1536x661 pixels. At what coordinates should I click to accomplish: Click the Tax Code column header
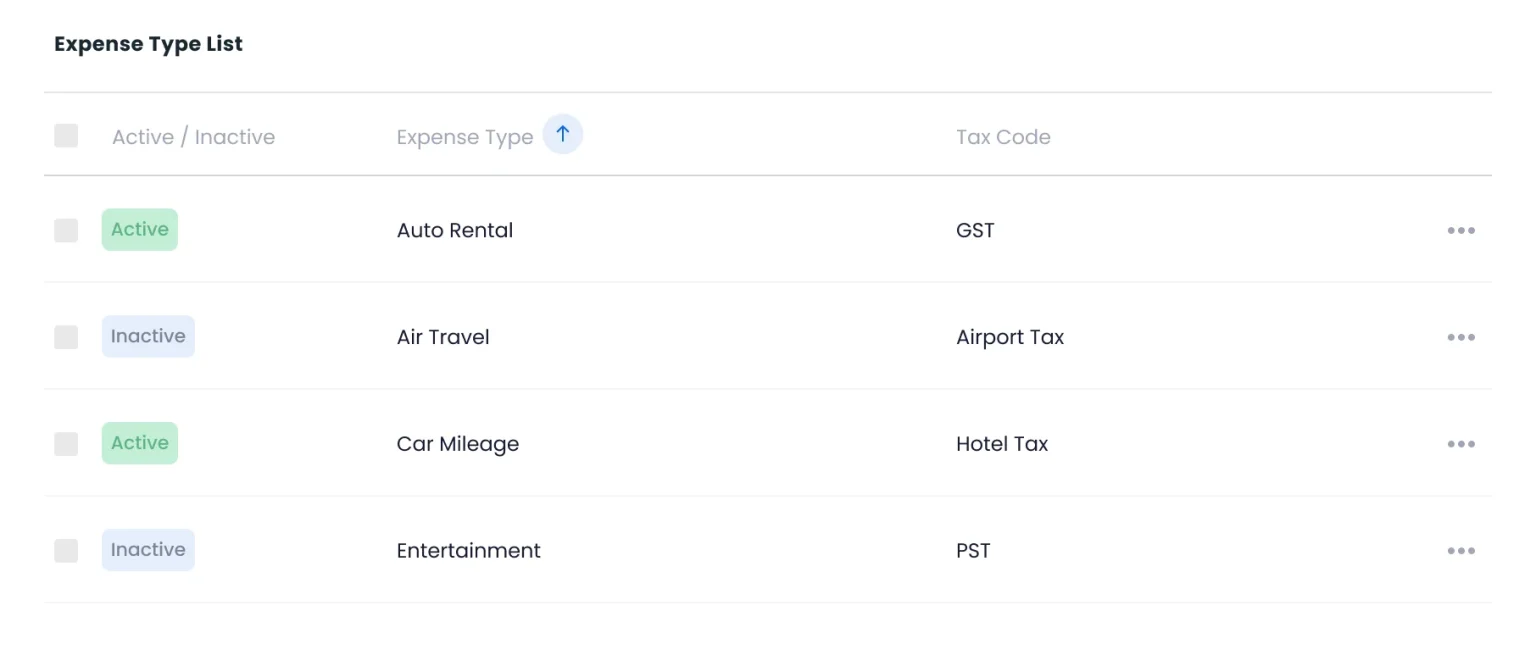tap(1003, 137)
